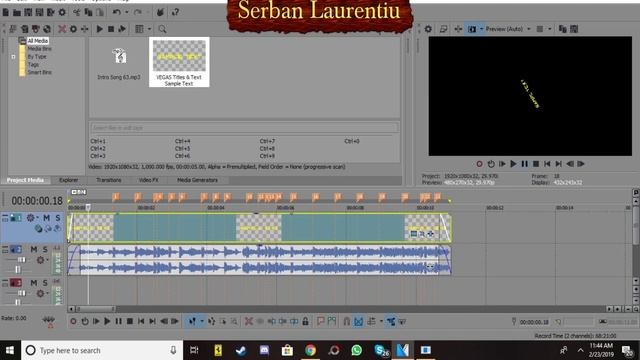Viewport: 640px width, 360px height.
Task: Click Record button under video preview
Action: point(479,164)
